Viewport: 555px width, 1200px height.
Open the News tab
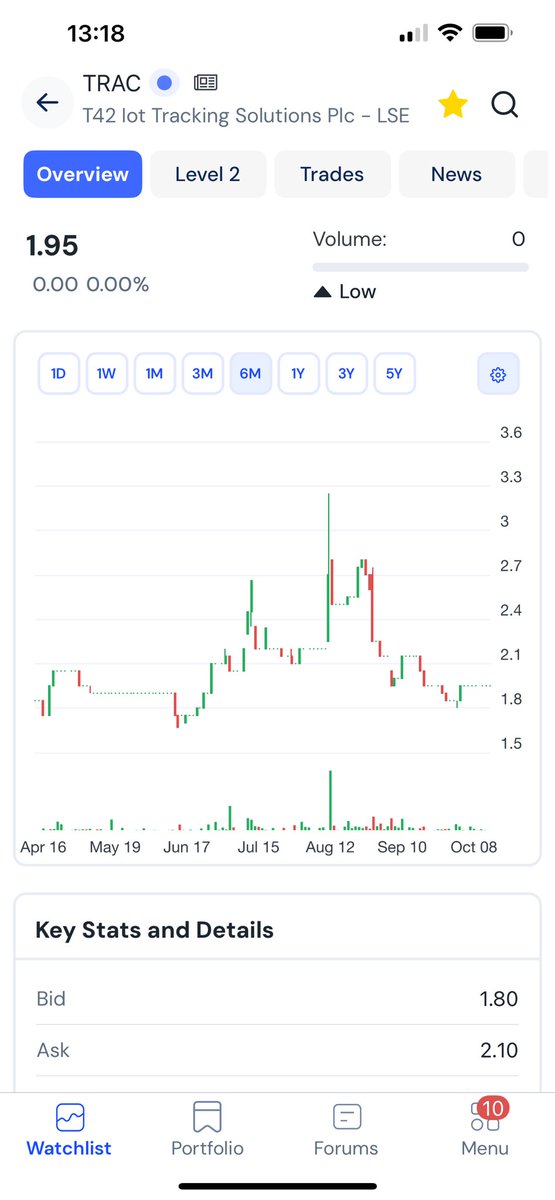[457, 174]
